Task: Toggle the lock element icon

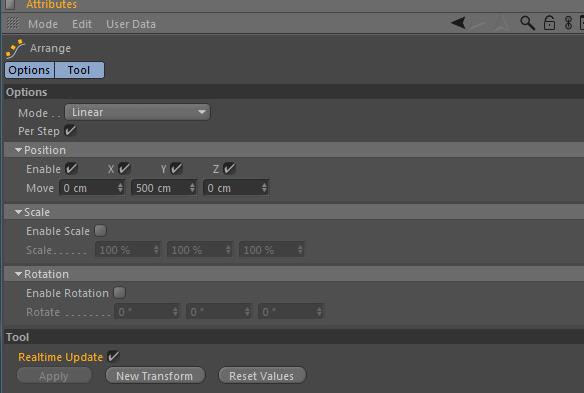Action: (x=549, y=23)
